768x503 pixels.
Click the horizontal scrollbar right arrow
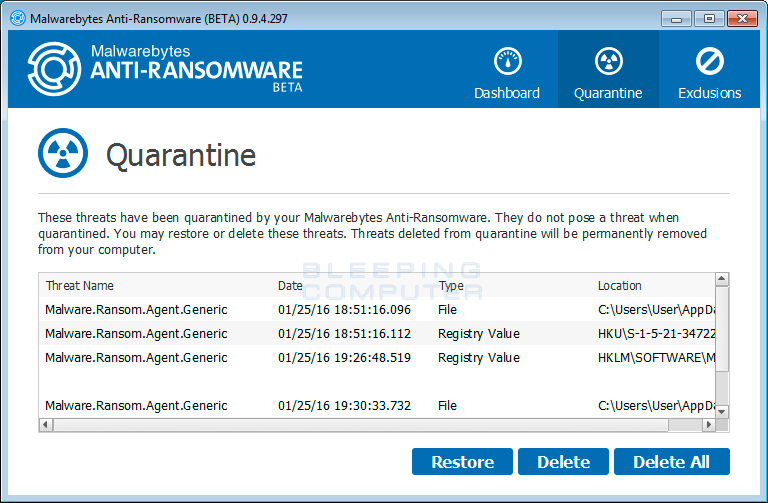(709, 425)
